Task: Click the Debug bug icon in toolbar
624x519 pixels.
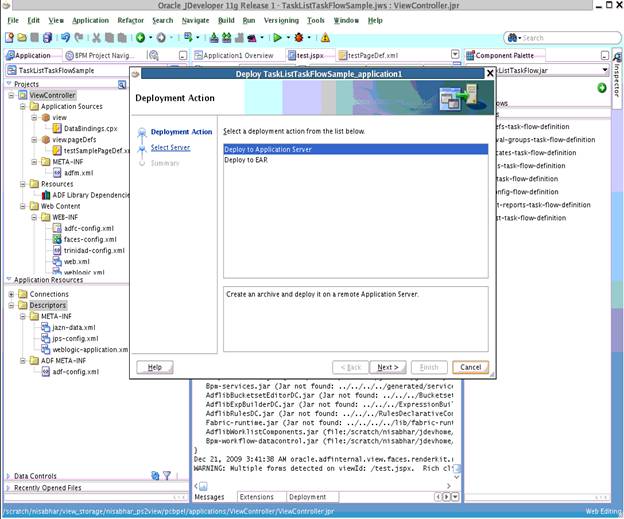Action: [x=301, y=37]
